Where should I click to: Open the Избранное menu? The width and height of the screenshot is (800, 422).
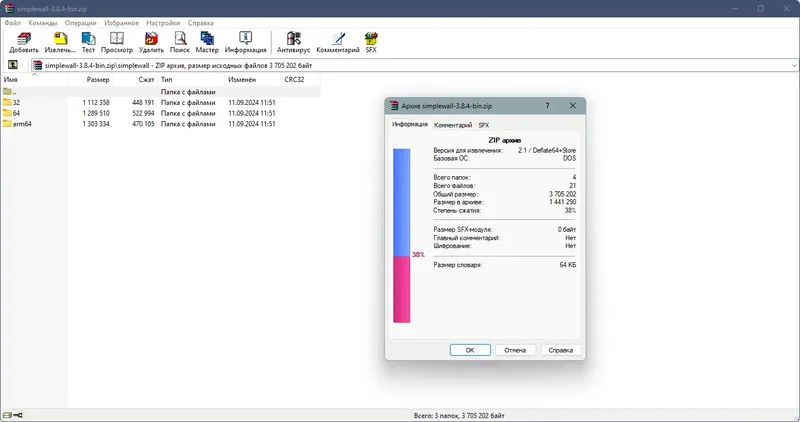tap(121, 23)
